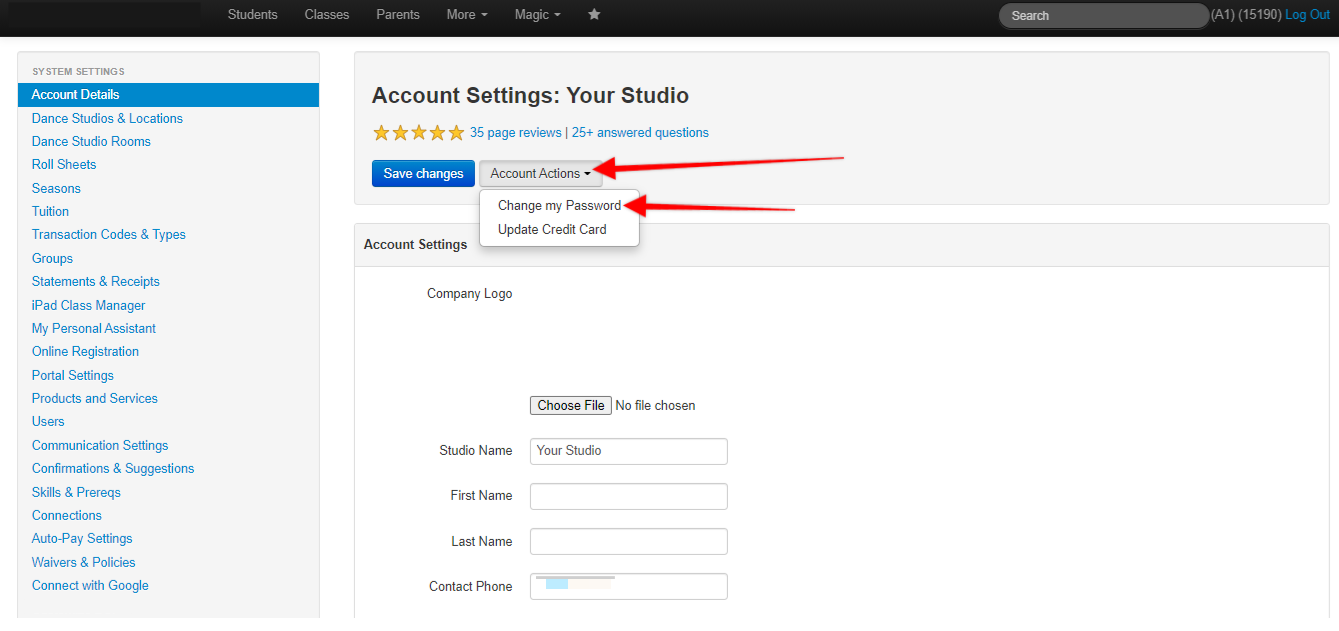This screenshot has width=1339, height=631.
Task: Go to Students in top navigation
Action: (252, 15)
